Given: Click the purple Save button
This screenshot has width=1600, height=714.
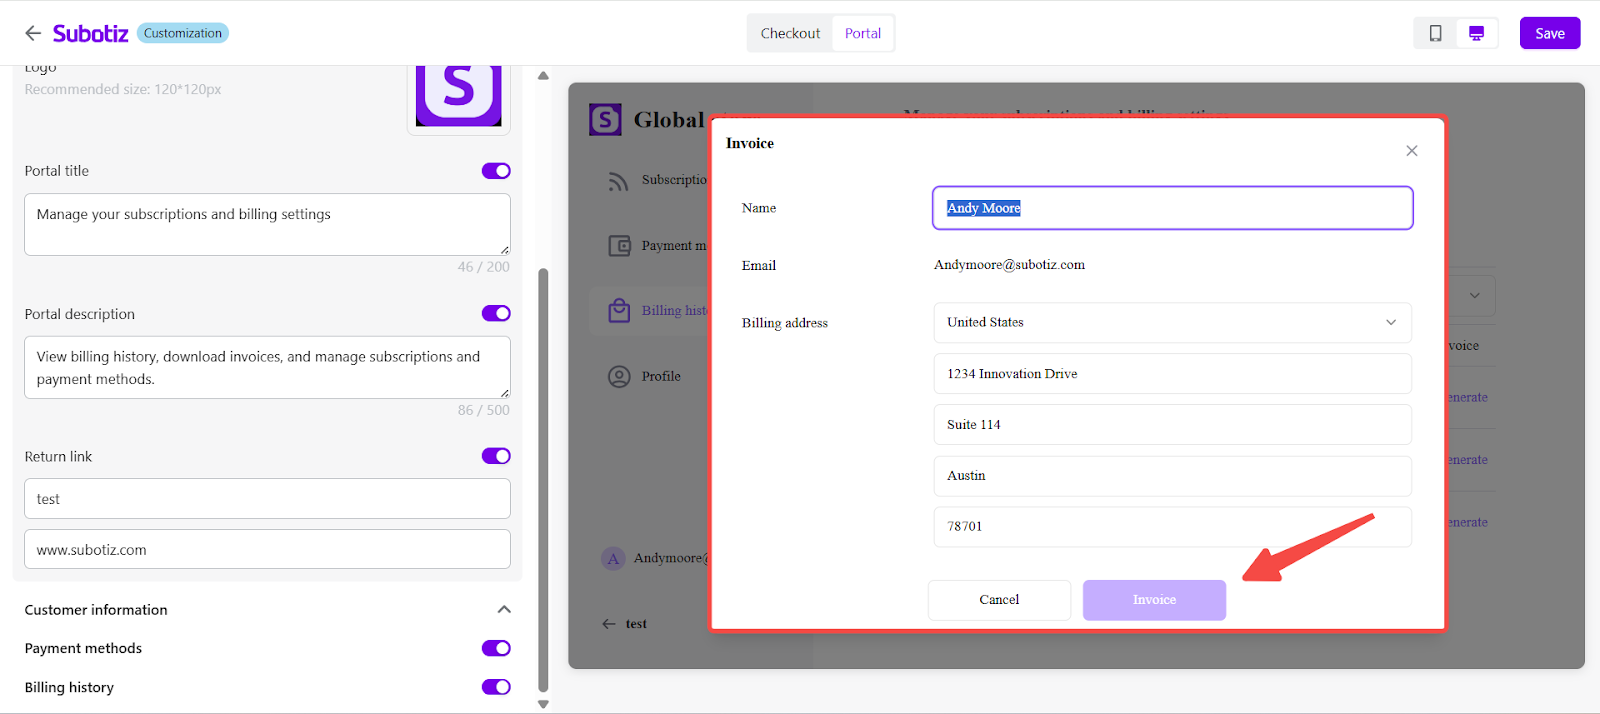Looking at the screenshot, I should point(1549,33).
